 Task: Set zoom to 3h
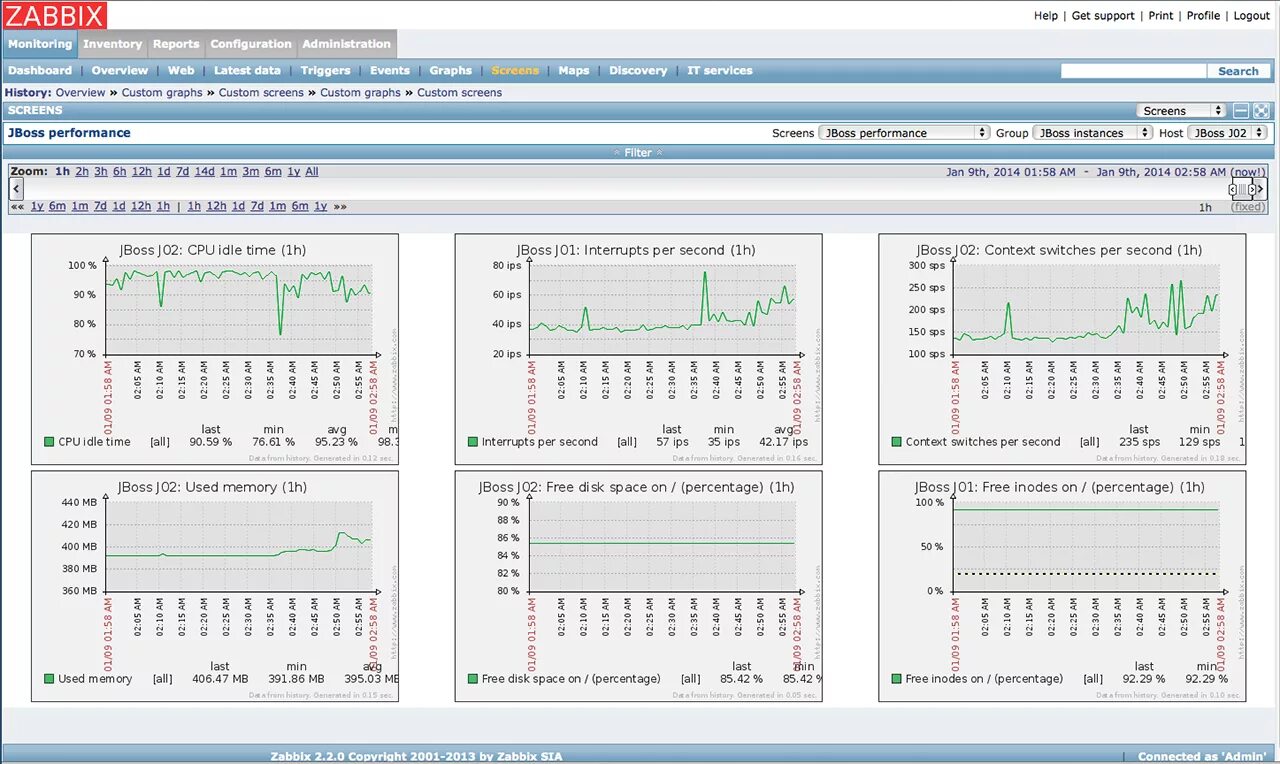point(101,172)
